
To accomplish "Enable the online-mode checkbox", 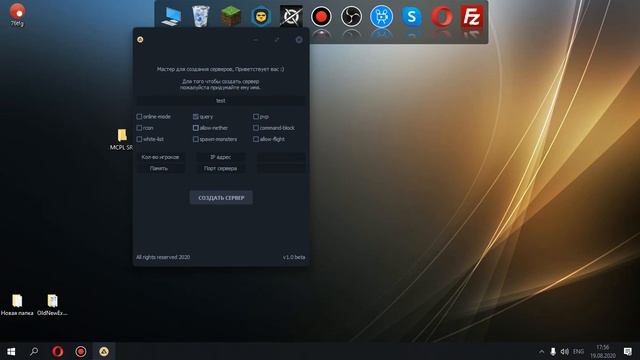I will [x=139, y=117].
